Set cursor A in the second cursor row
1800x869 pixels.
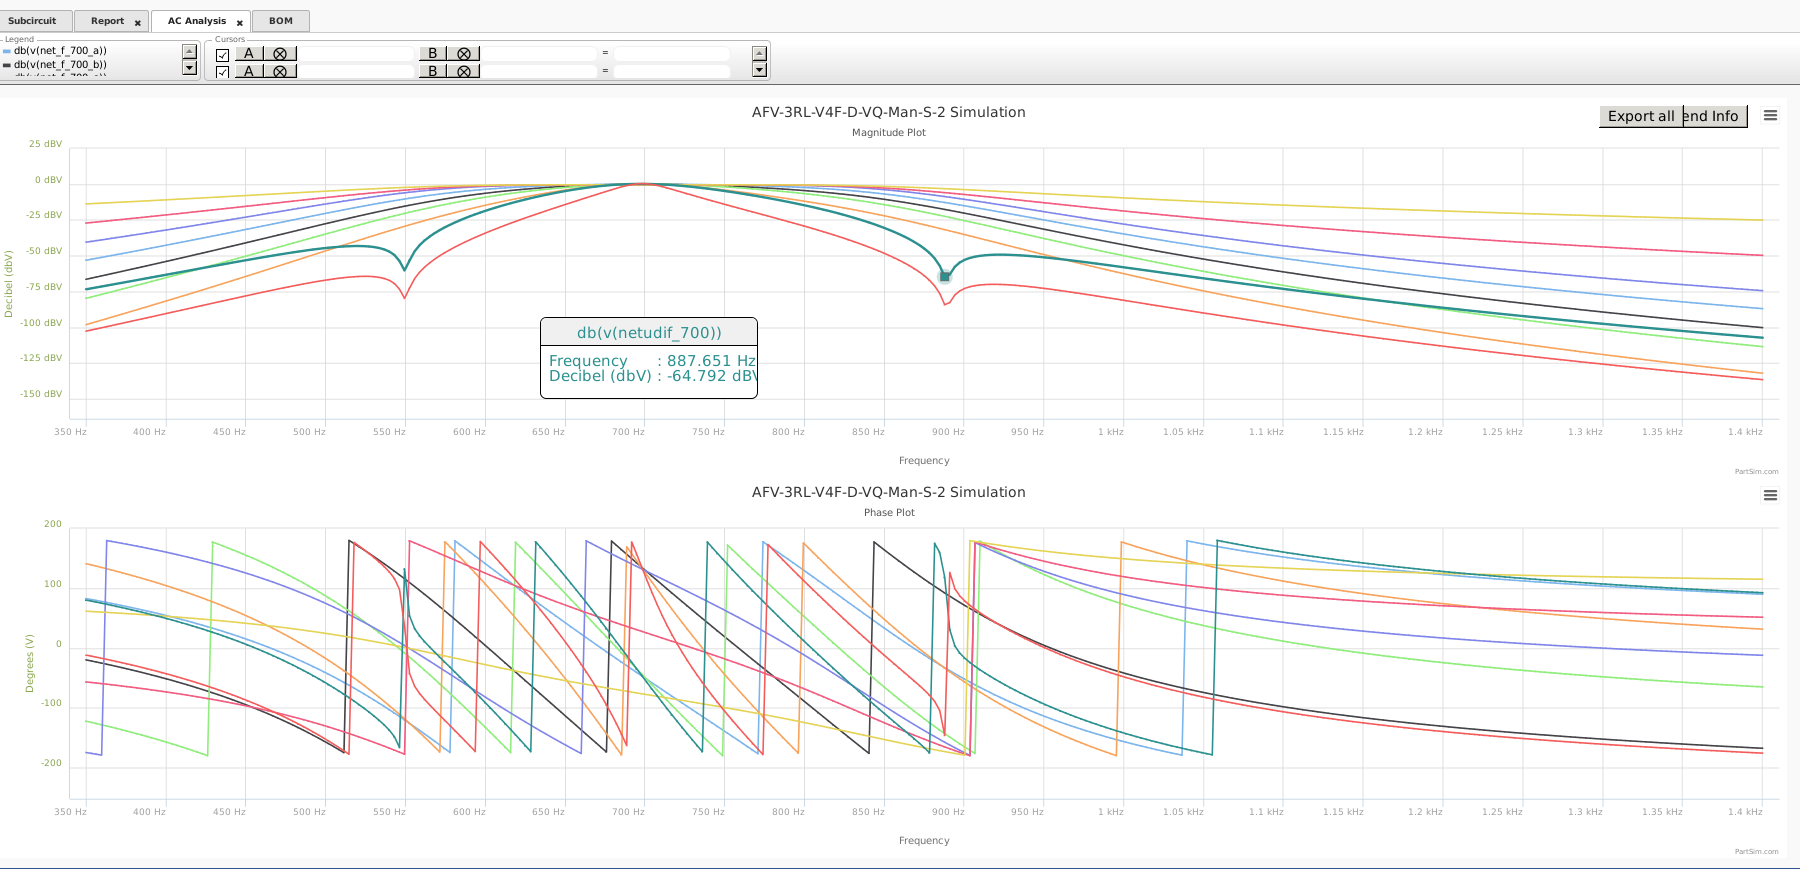click(x=249, y=71)
